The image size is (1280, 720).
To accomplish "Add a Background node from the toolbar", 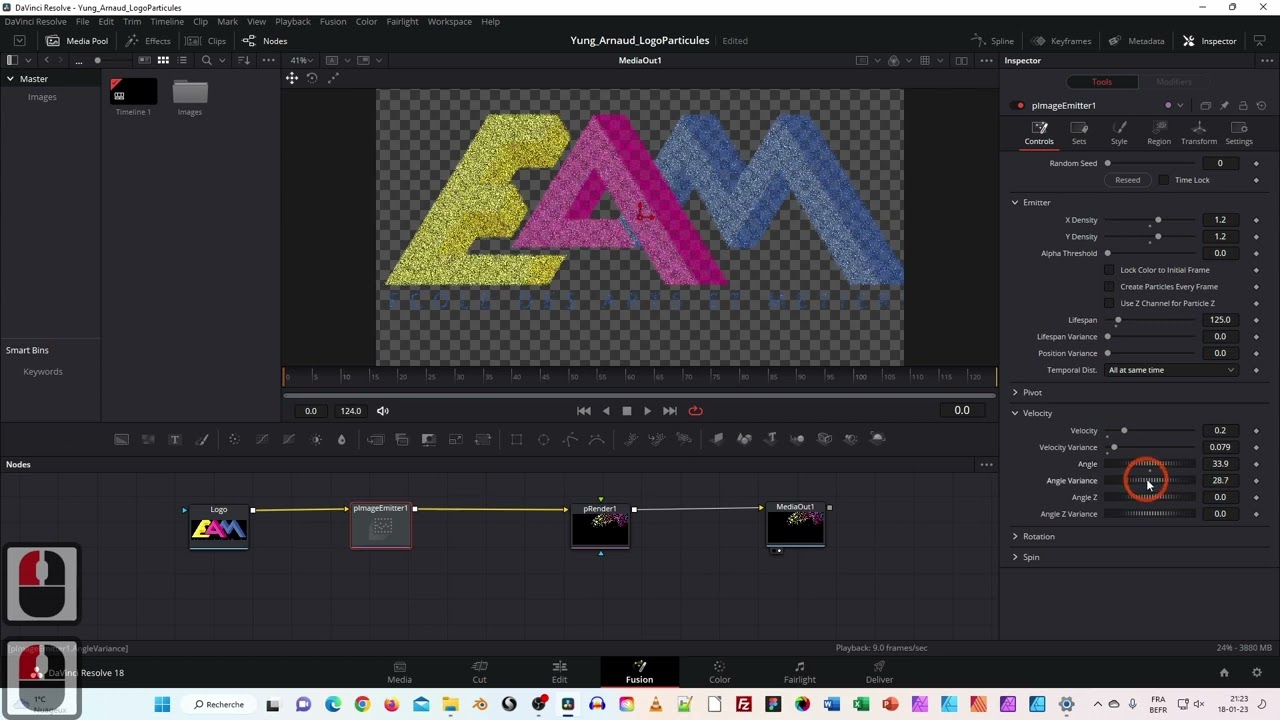I will click(121, 439).
